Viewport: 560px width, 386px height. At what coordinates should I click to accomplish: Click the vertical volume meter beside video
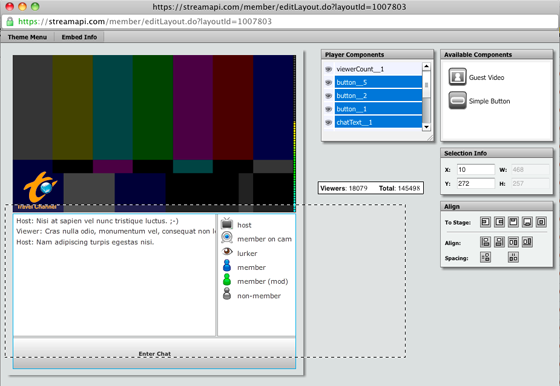pos(294,134)
